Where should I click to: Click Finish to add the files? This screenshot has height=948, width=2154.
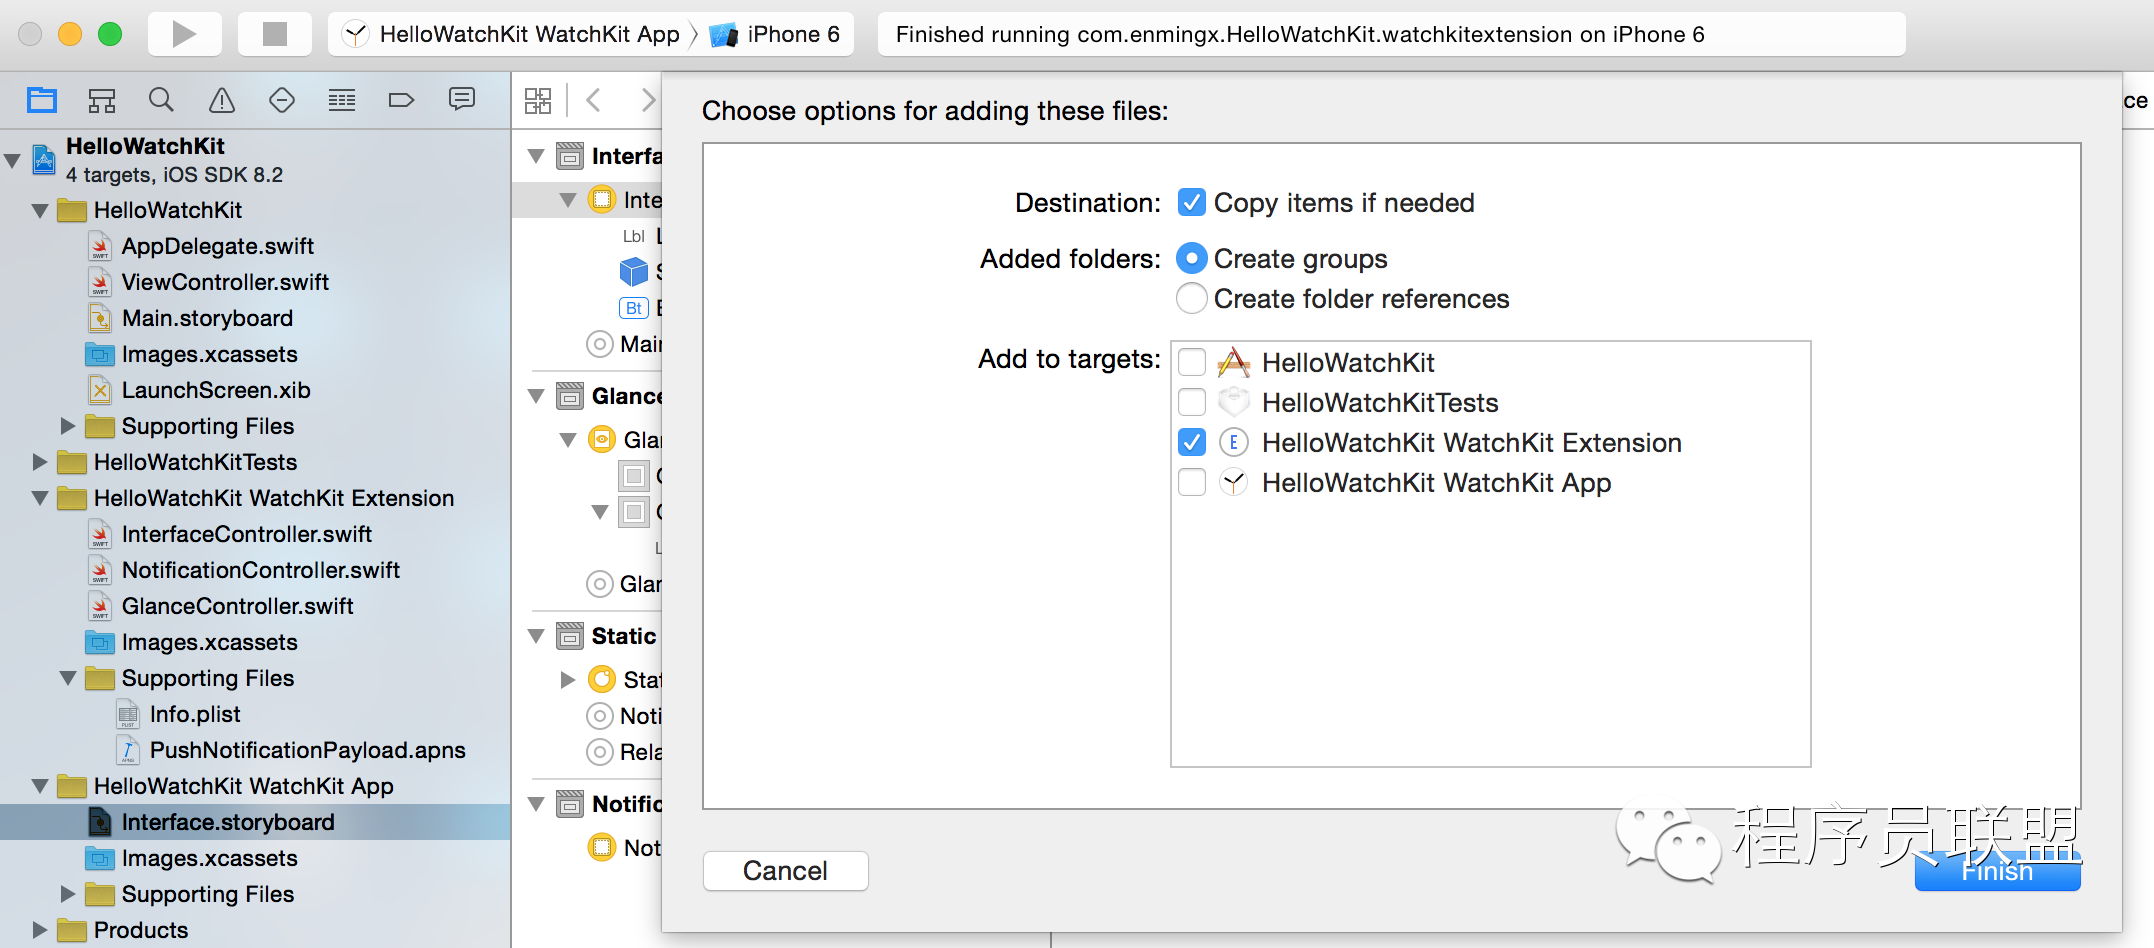(x=1997, y=871)
